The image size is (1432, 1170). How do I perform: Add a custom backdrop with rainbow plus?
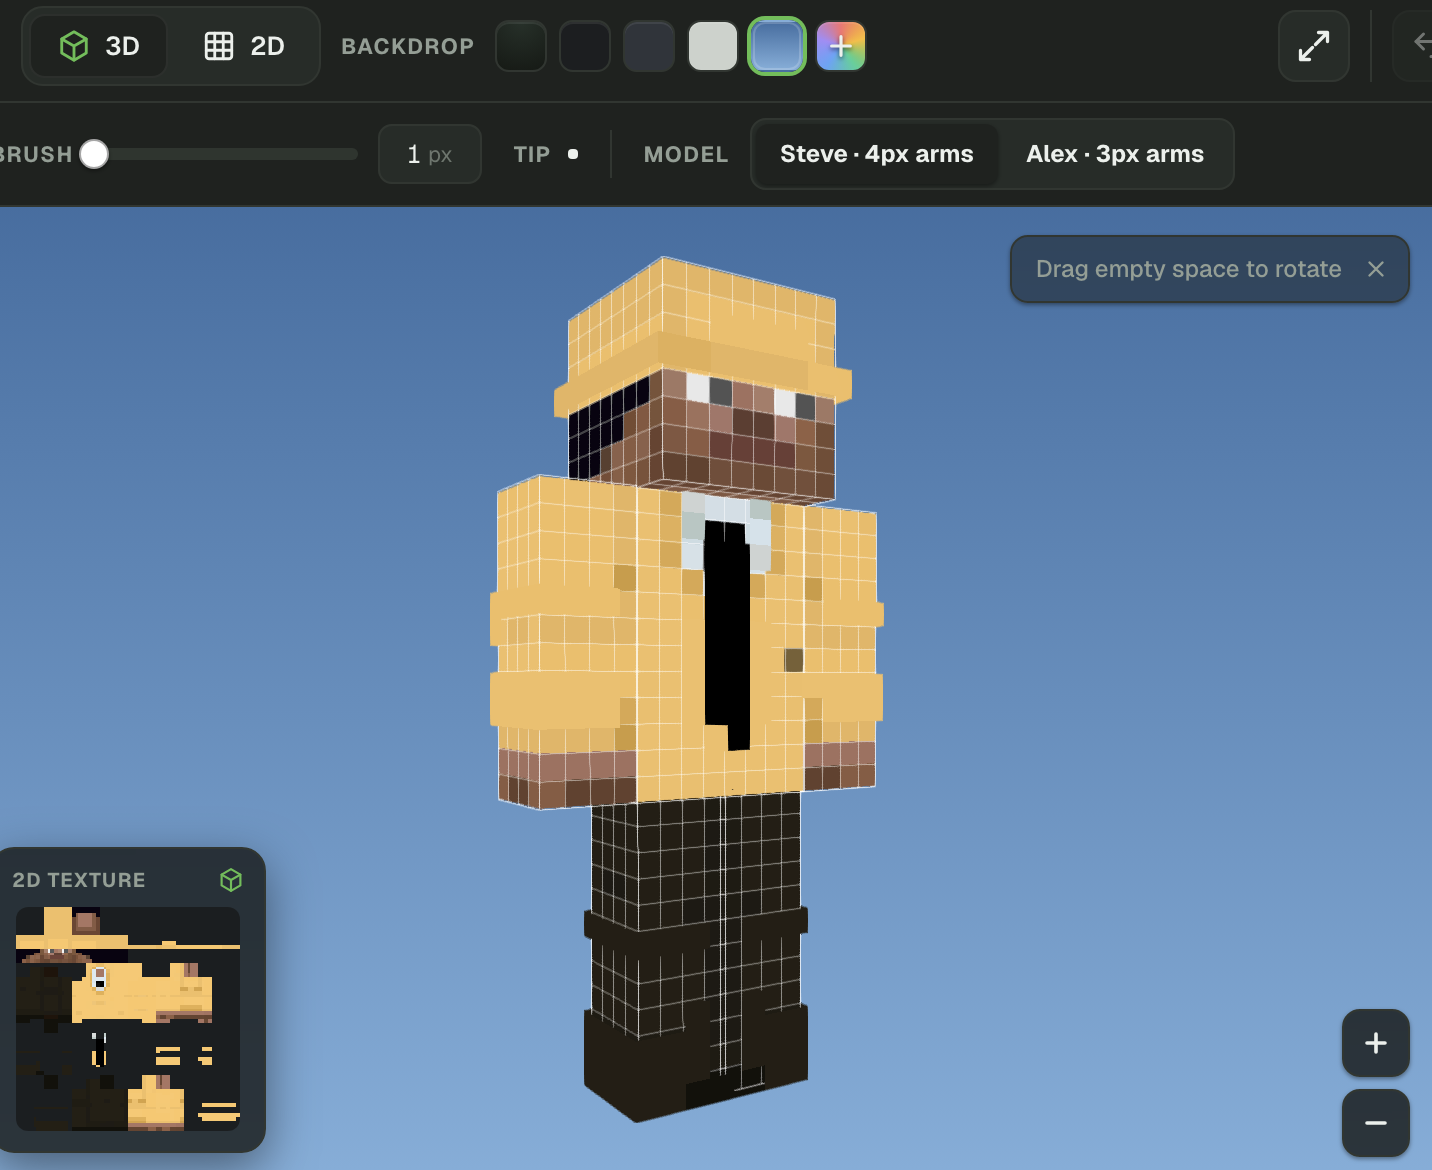click(x=841, y=46)
